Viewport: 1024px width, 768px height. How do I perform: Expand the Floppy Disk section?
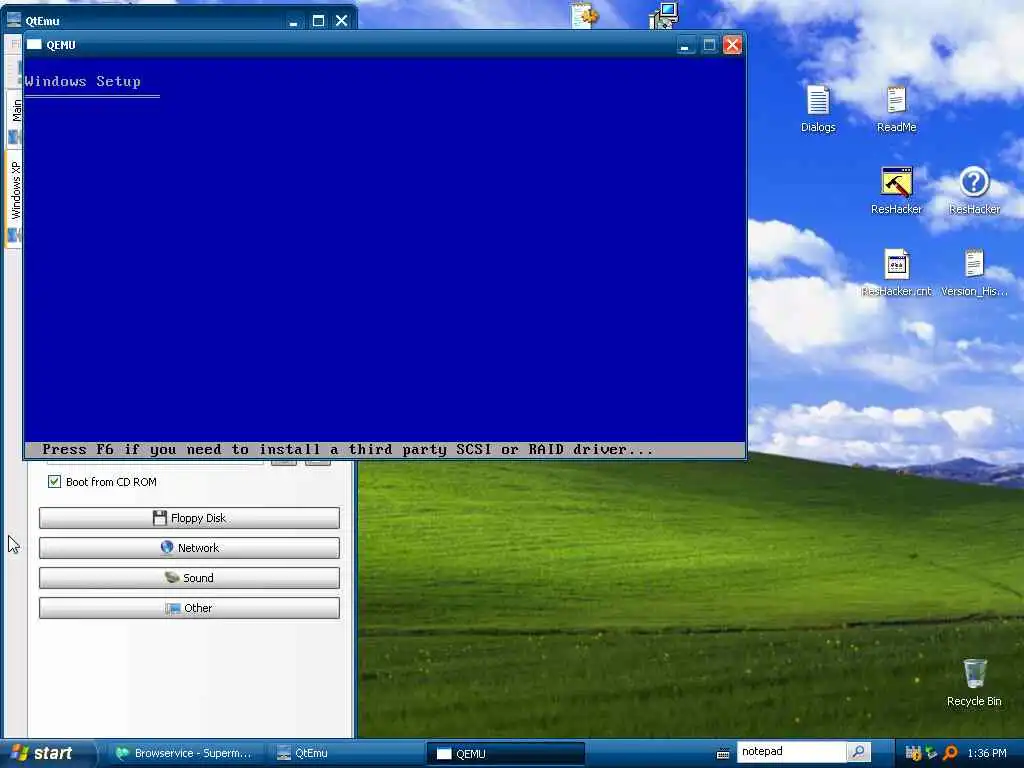[x=189, y=518]
